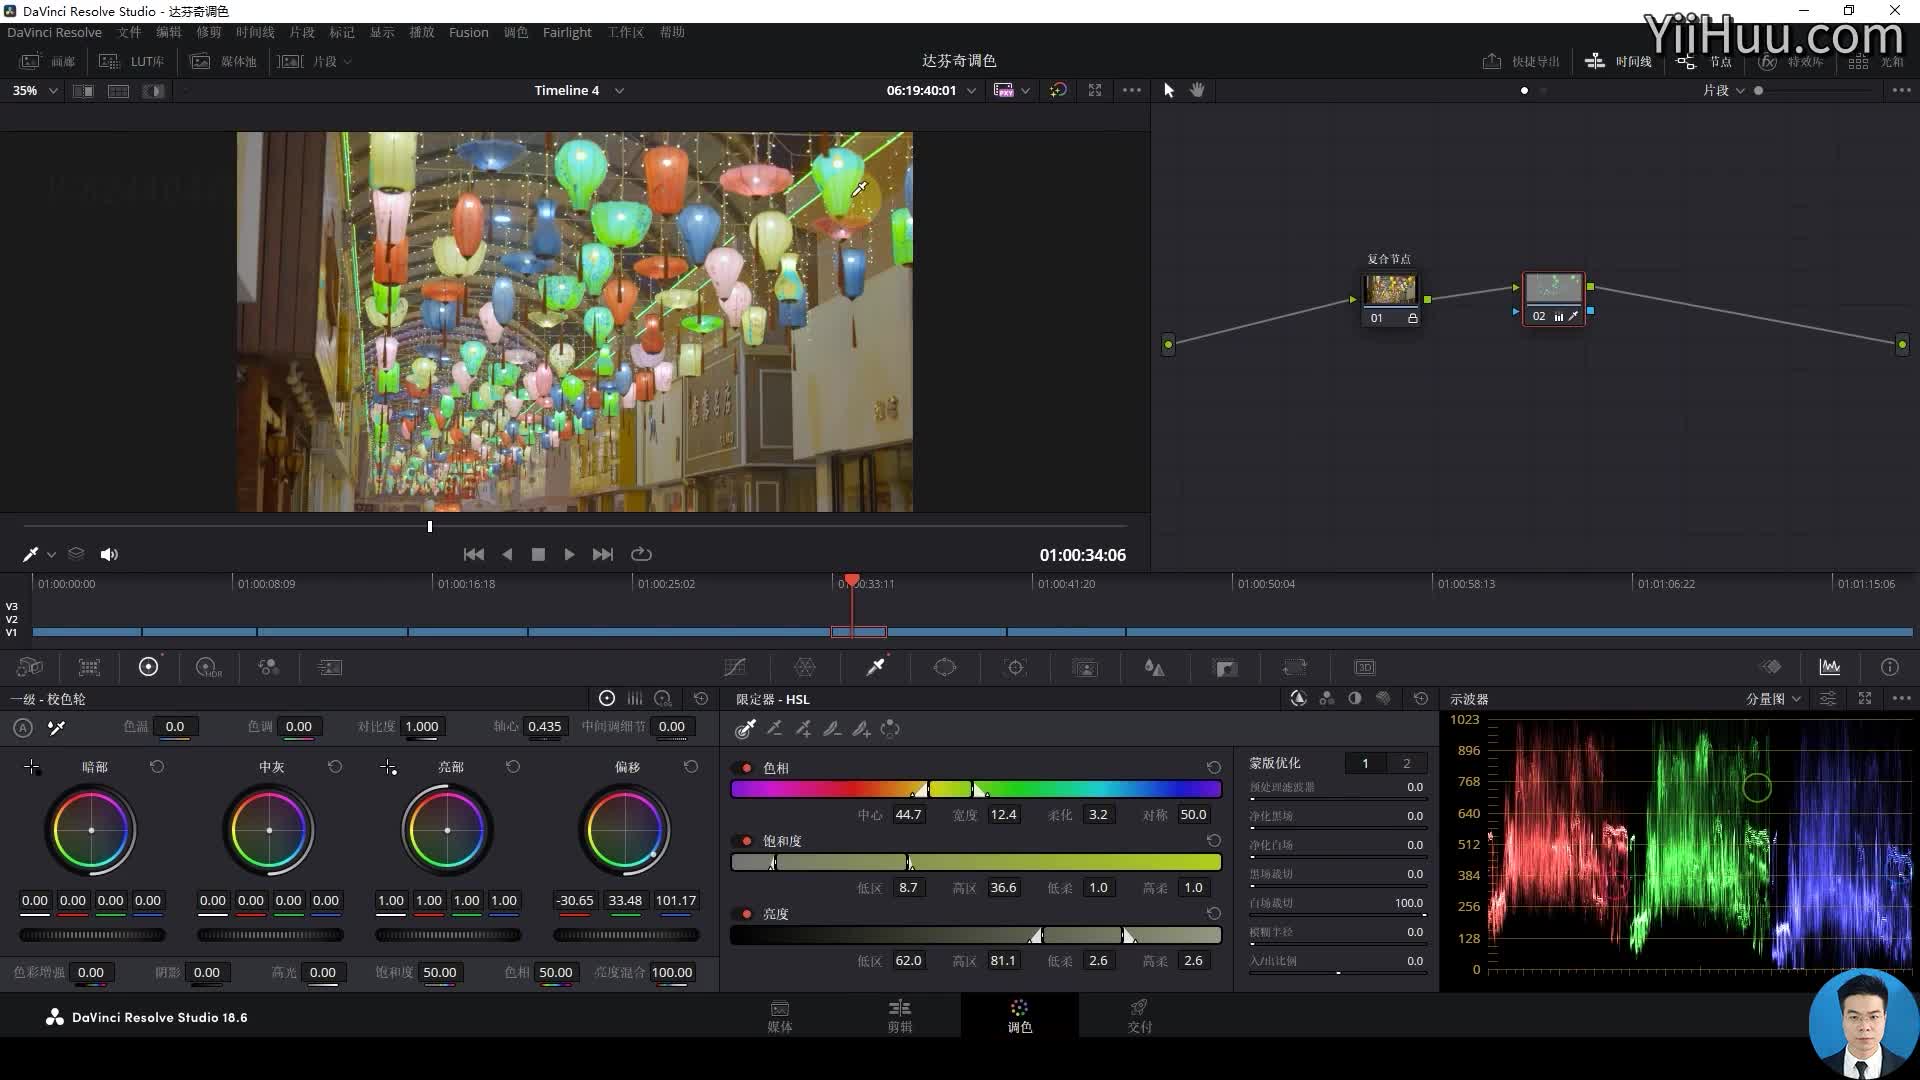Click the invert qualifier selection icon
This screenshot has height=1080, width=1920.
(x=890, y=729)
